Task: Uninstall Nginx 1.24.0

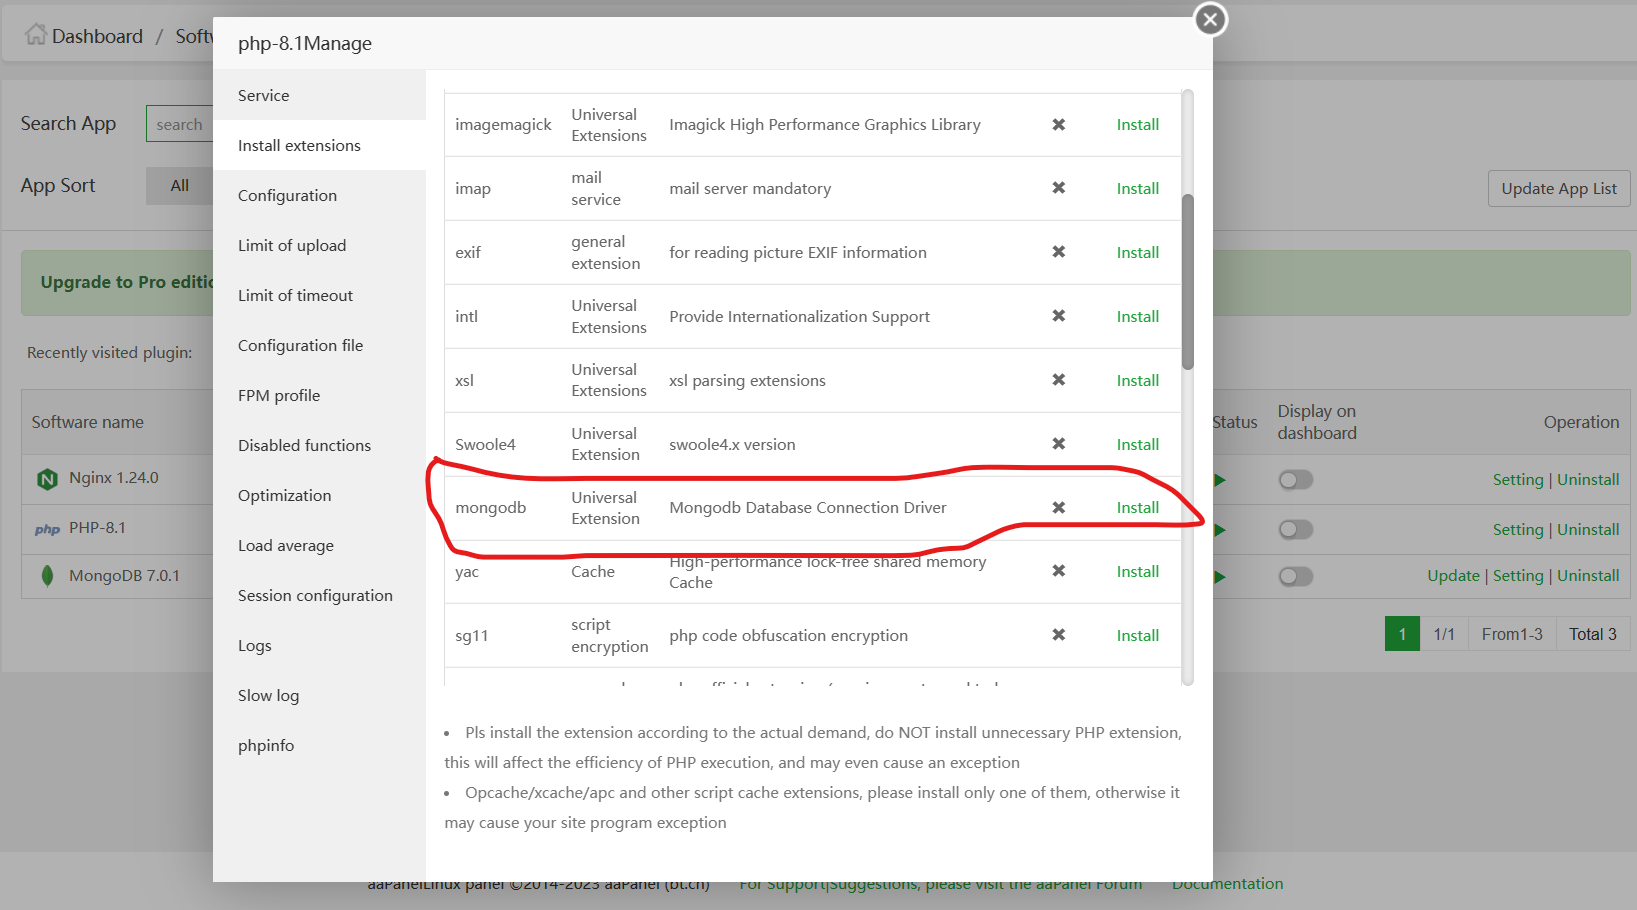Action: 1588,479
